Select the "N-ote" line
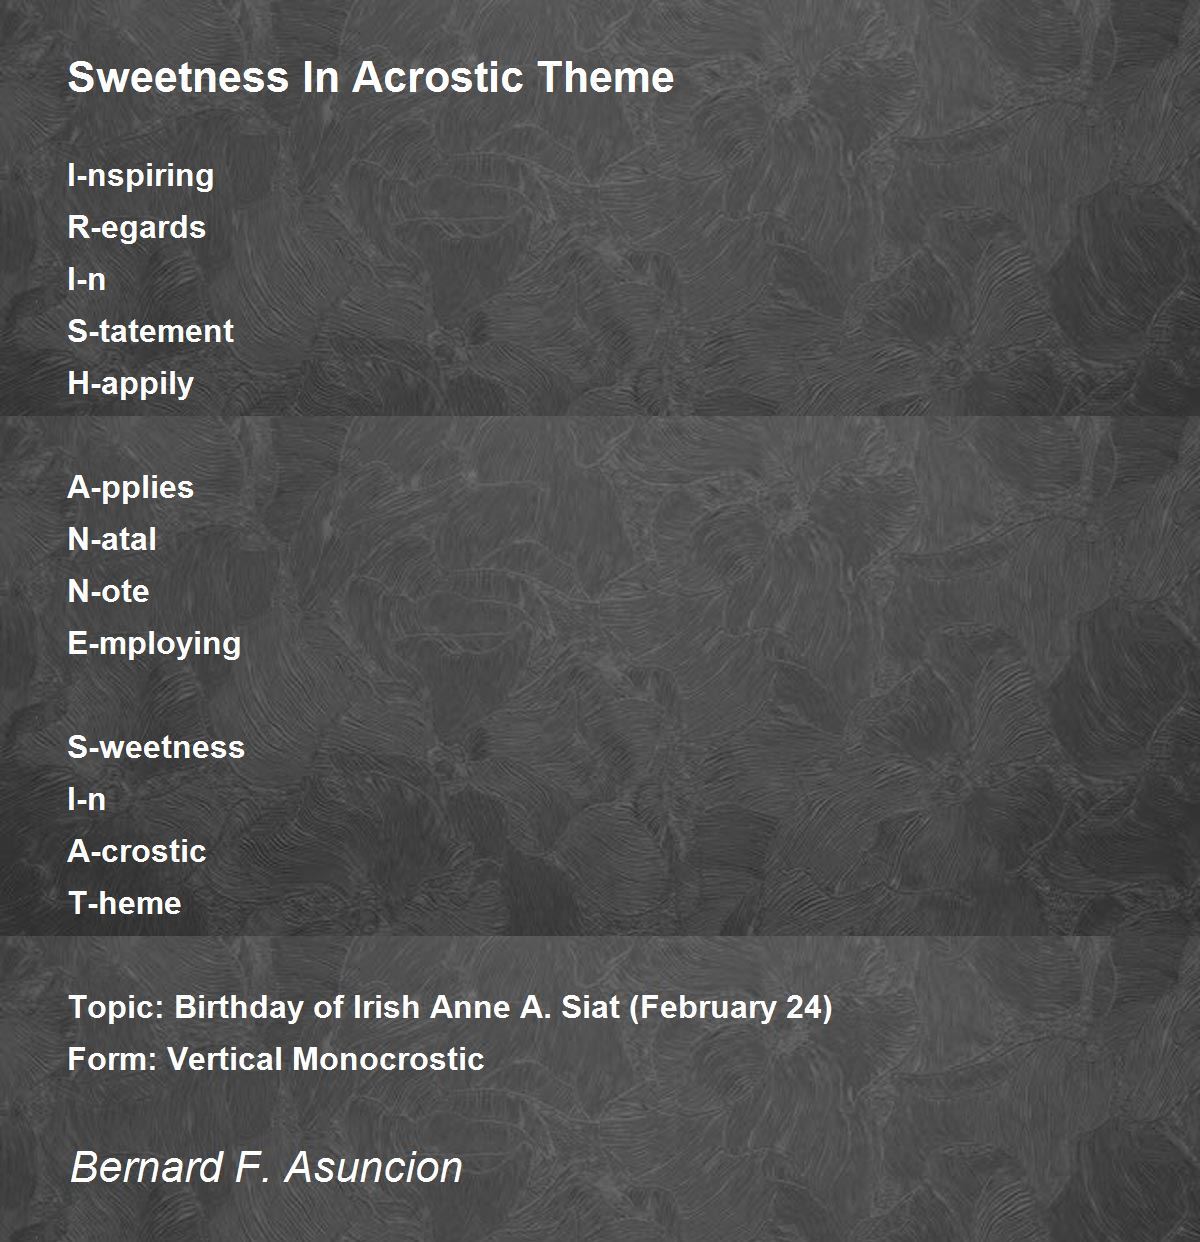Image resolution: width=1200 pixels, height=1242 pixels. [108, 591]
